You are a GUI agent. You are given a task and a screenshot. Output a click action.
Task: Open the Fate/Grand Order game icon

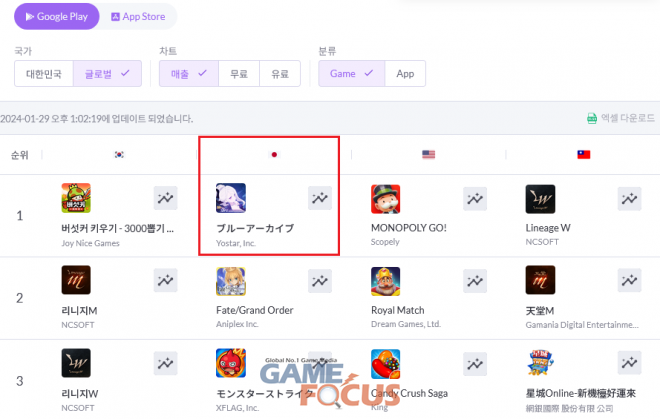point(231,281)
